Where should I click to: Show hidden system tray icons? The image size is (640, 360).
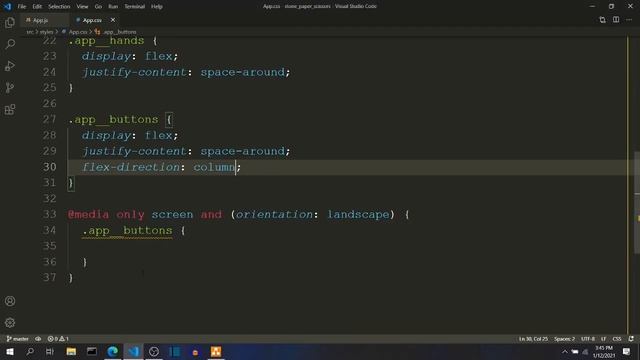564,352
